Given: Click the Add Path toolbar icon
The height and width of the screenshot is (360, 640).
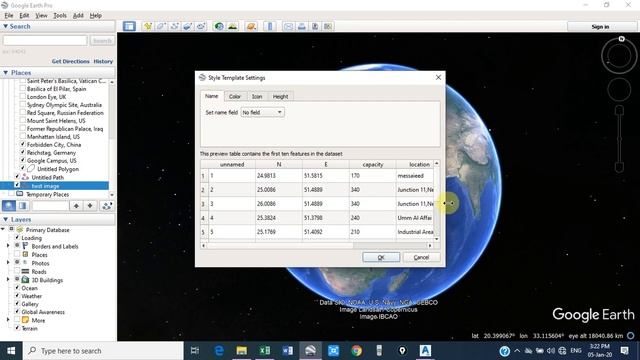Looking at the screenshot, I should (x=174, y=26).
